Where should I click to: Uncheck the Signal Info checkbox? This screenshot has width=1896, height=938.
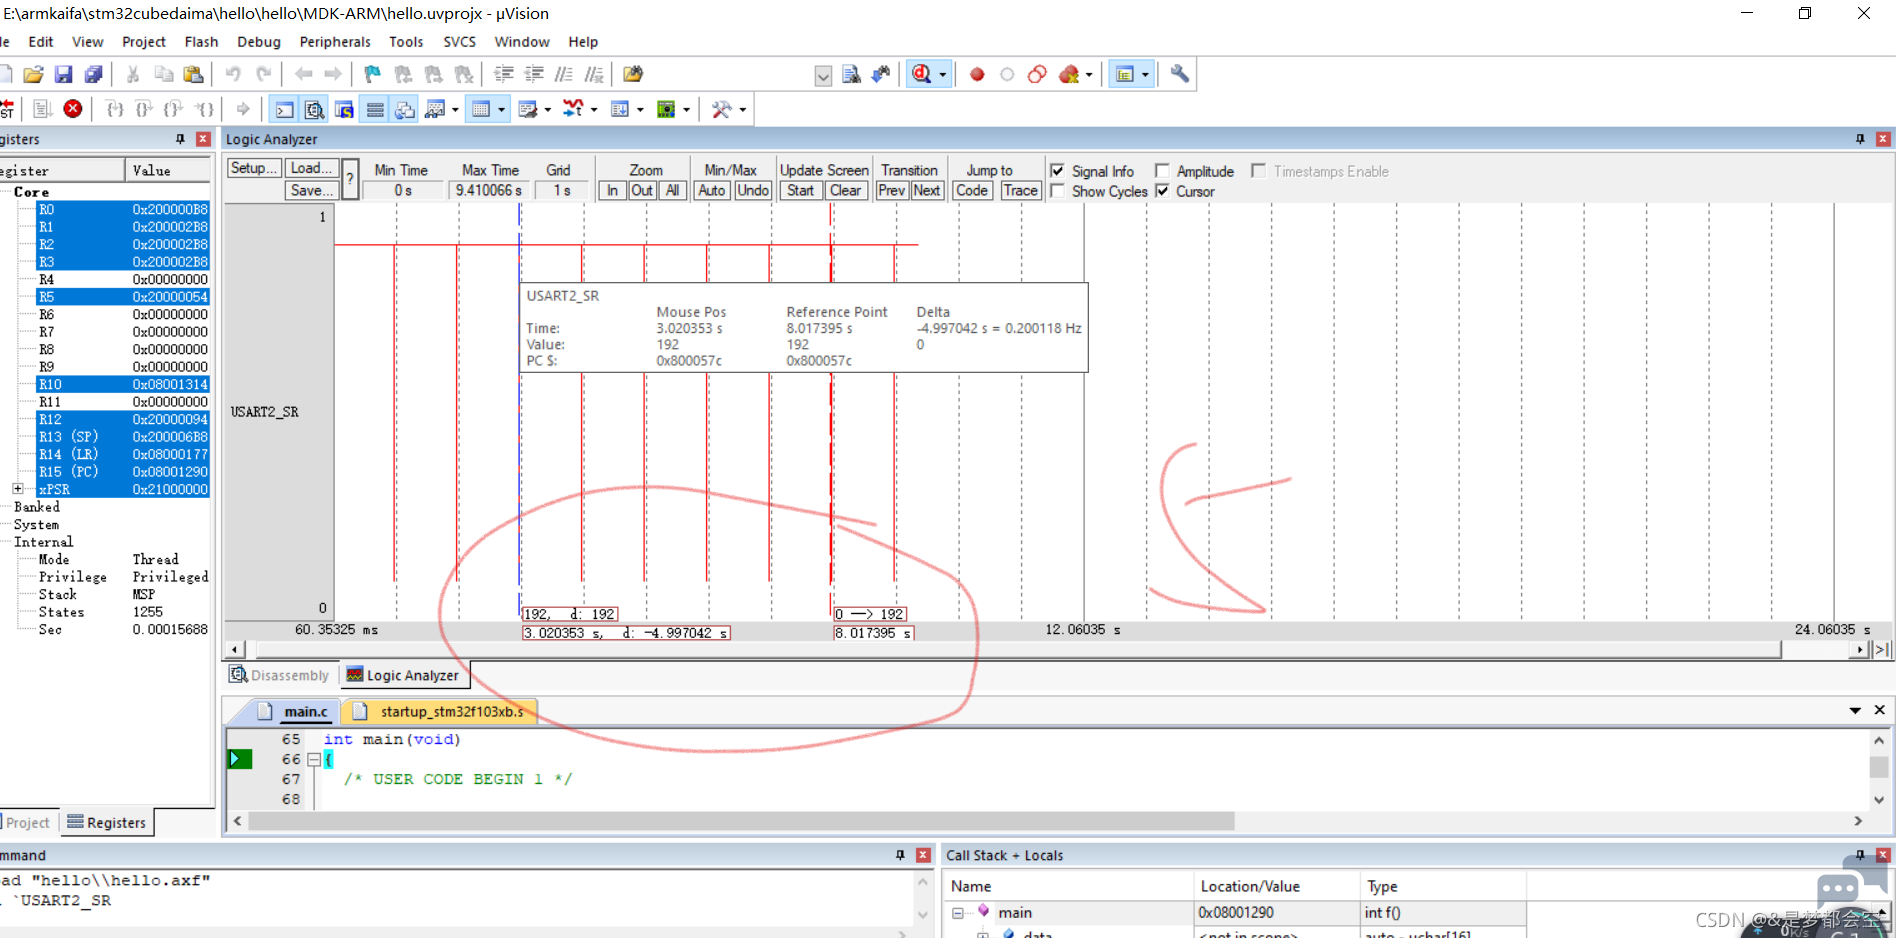tap(1057, 171)
